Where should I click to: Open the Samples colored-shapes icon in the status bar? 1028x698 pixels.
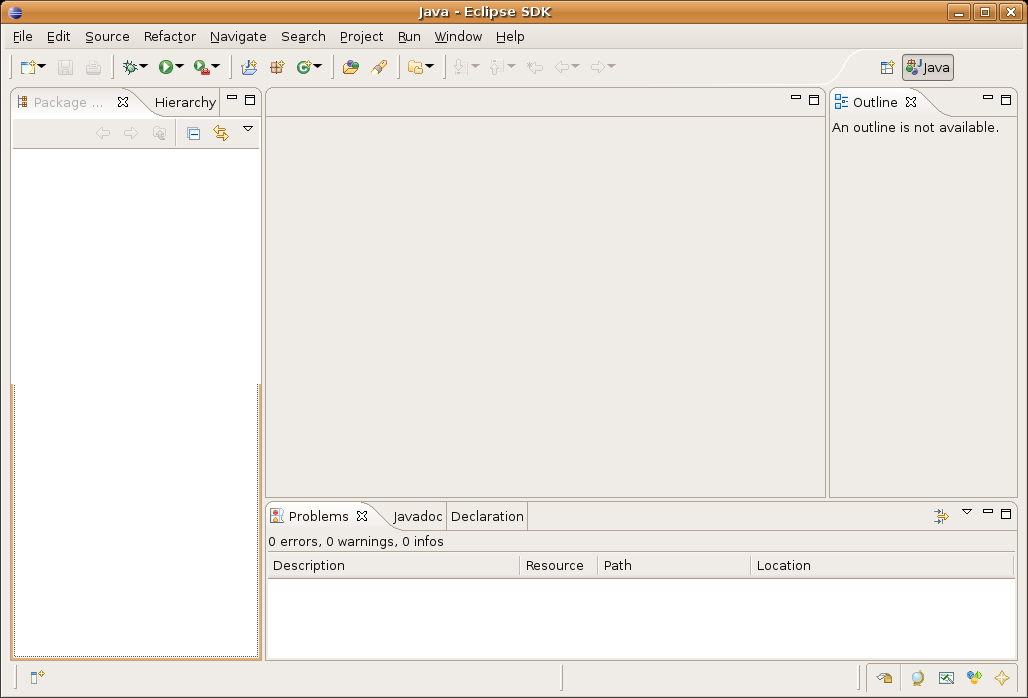click(x=974, y=678)
